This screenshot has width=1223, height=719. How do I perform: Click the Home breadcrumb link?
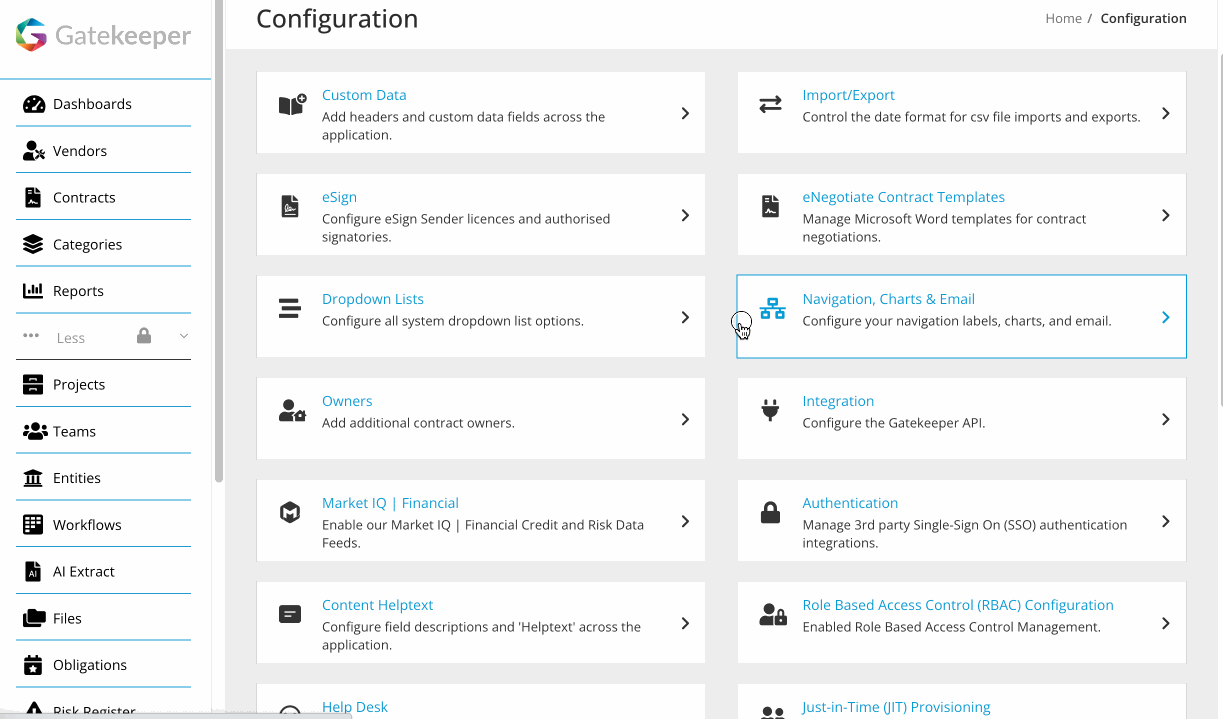[x=1063, y=18]
